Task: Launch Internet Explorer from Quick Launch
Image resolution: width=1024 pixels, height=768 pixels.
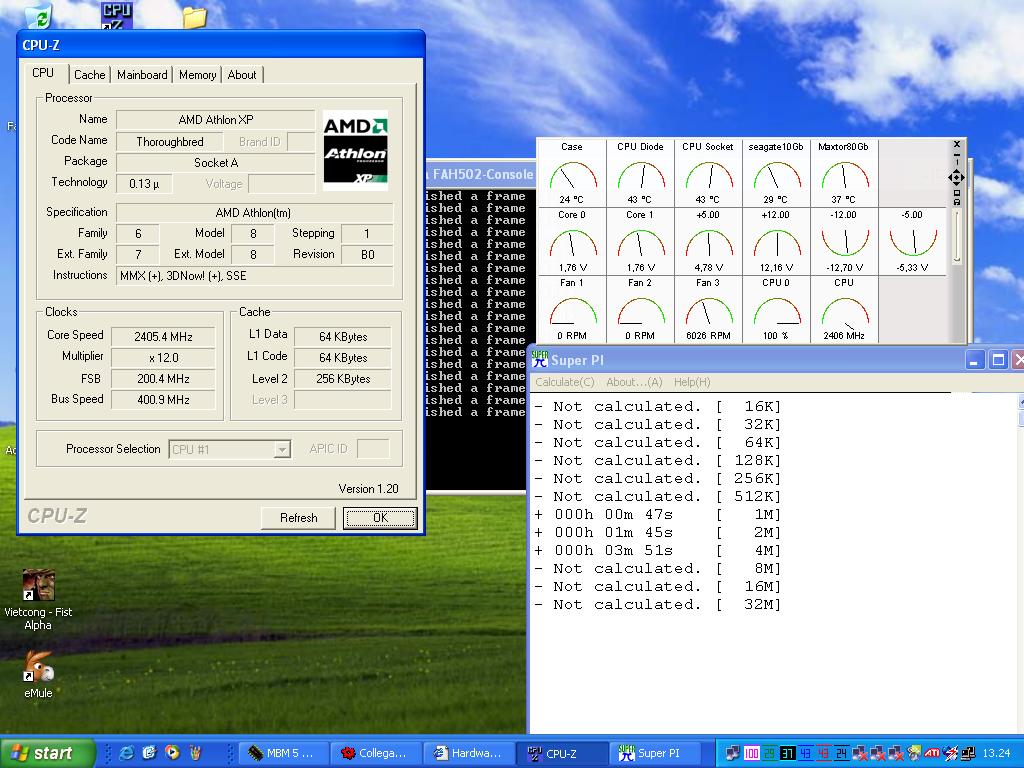Action: click(127, 753)
